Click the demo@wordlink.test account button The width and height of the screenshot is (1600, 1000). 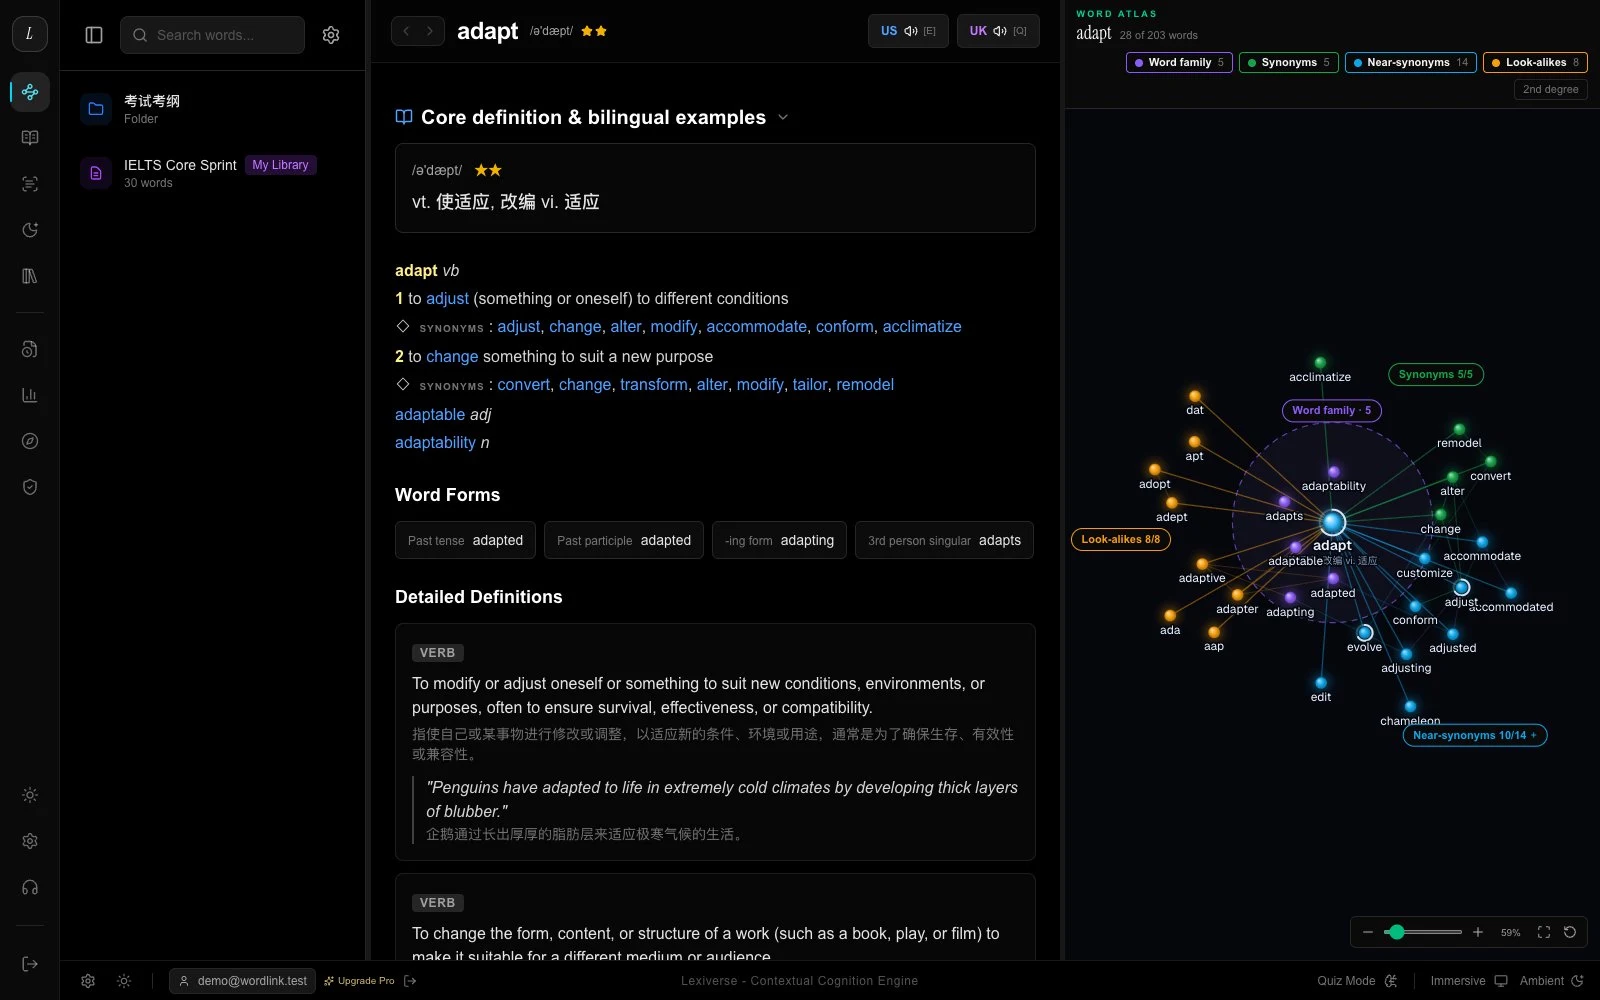pyautogui.click(x=243, y=981)
